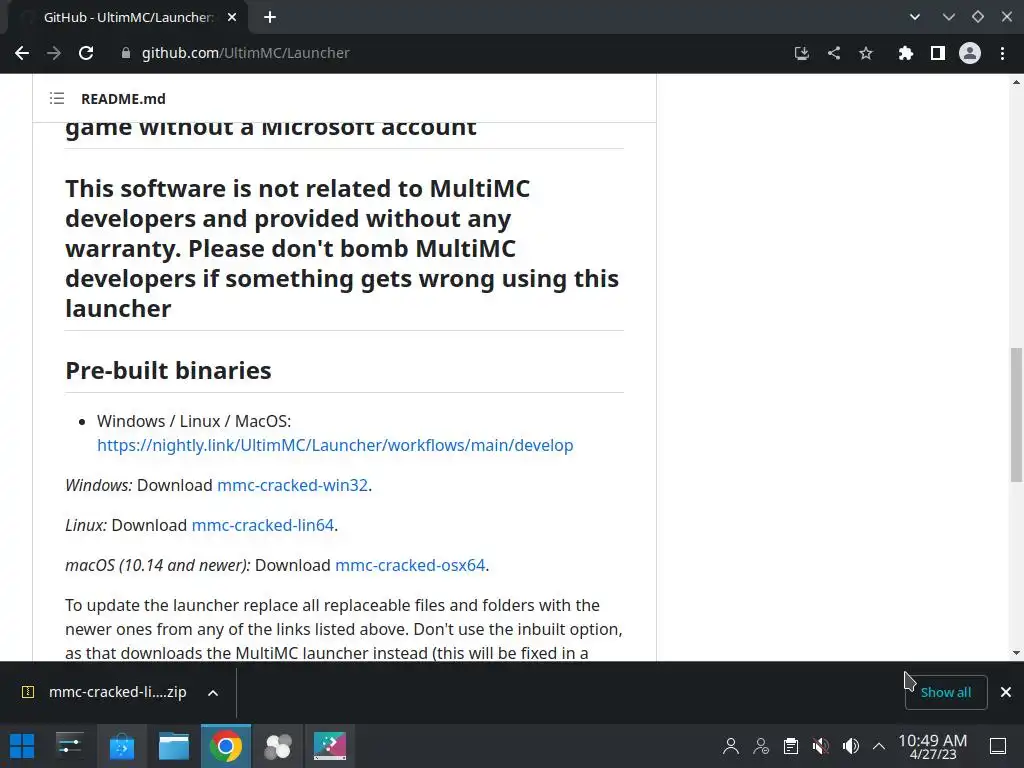Open the tab search dropdown chevron
The width and height of the screenshot is (1024, 768).
pyautogui.click(x=914, y=17)
